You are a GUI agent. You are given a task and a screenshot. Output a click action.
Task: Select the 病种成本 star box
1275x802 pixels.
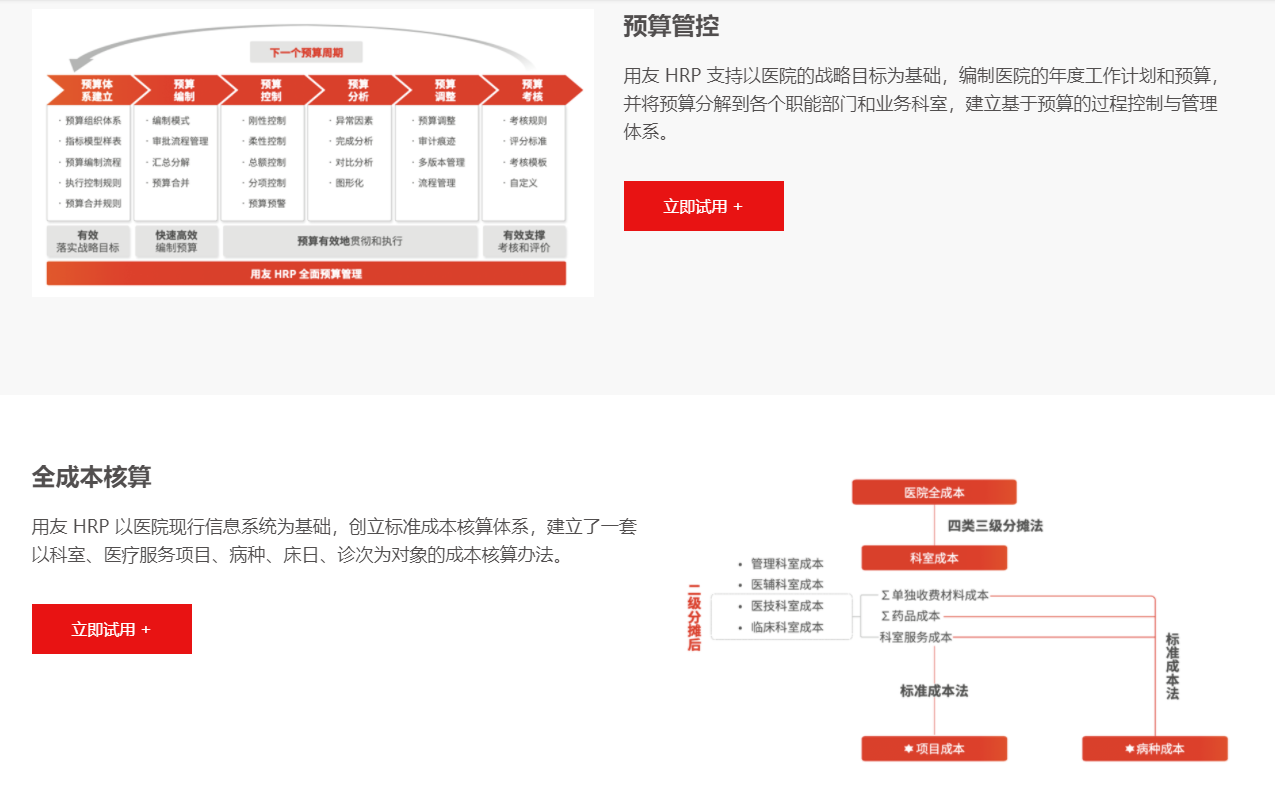click(1154, 749)
